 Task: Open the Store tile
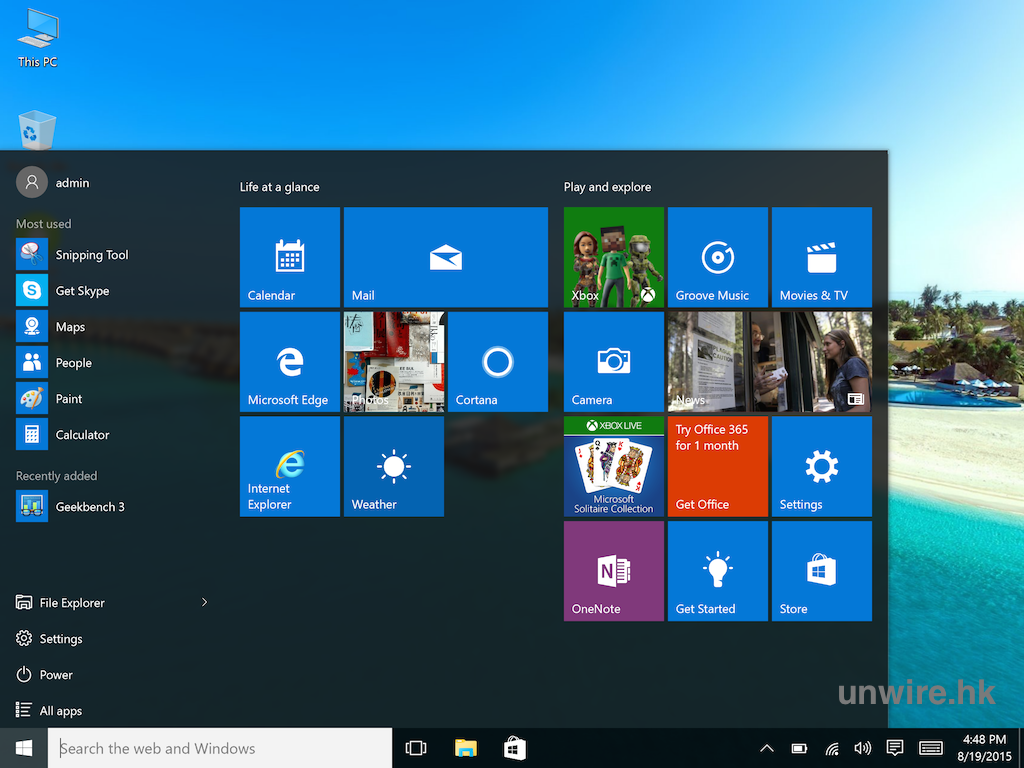822,571
